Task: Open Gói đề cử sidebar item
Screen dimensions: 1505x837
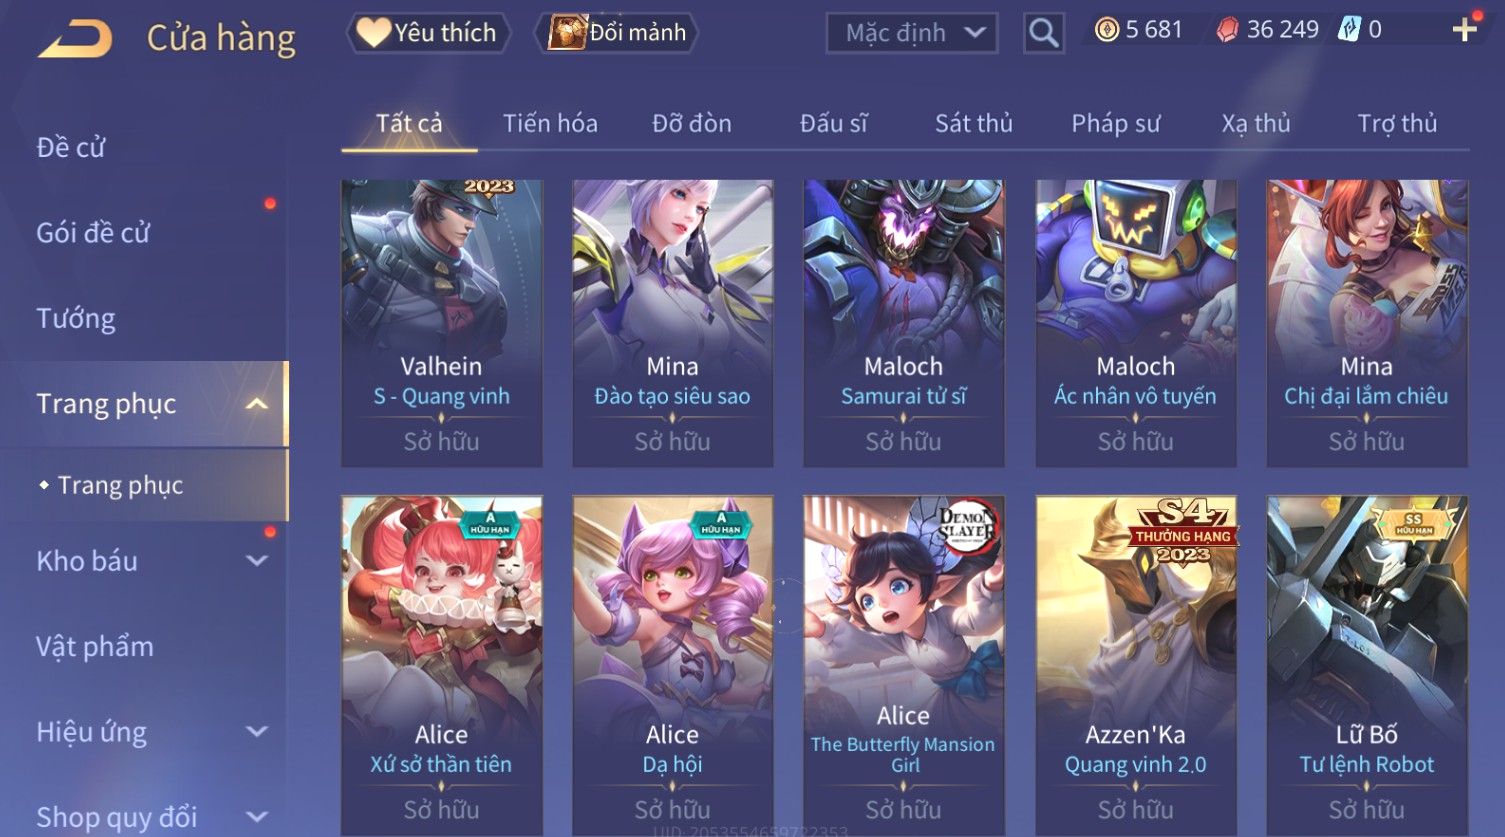Action: pyautogui.click(x=93, y=233)
